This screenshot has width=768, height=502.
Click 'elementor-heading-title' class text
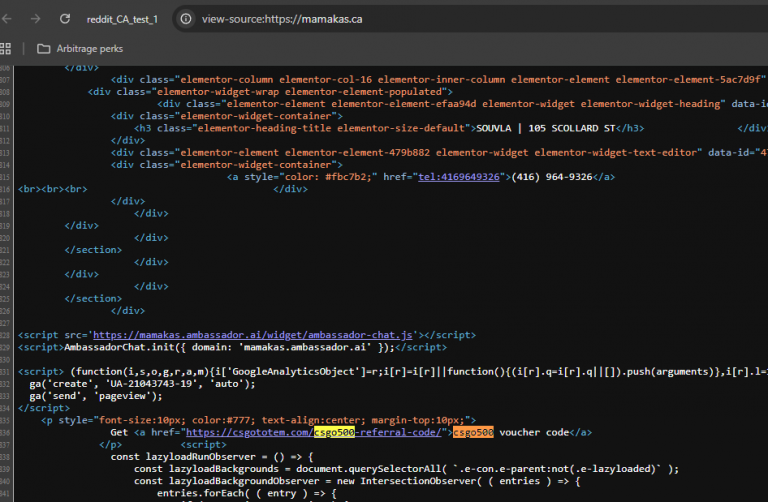coord(264,128)
